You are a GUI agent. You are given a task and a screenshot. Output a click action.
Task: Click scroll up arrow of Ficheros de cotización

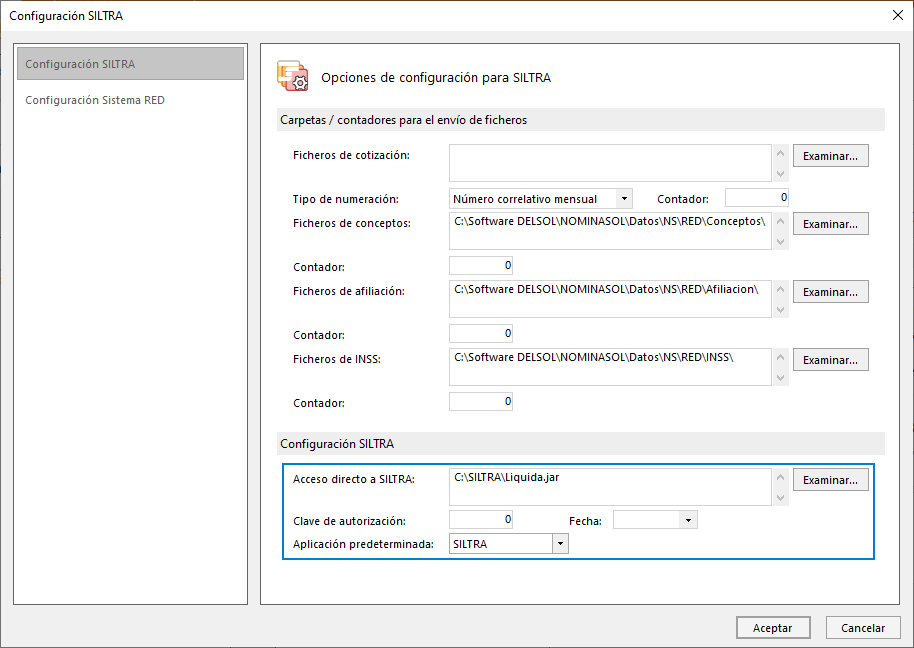click(x=781, y=153)
